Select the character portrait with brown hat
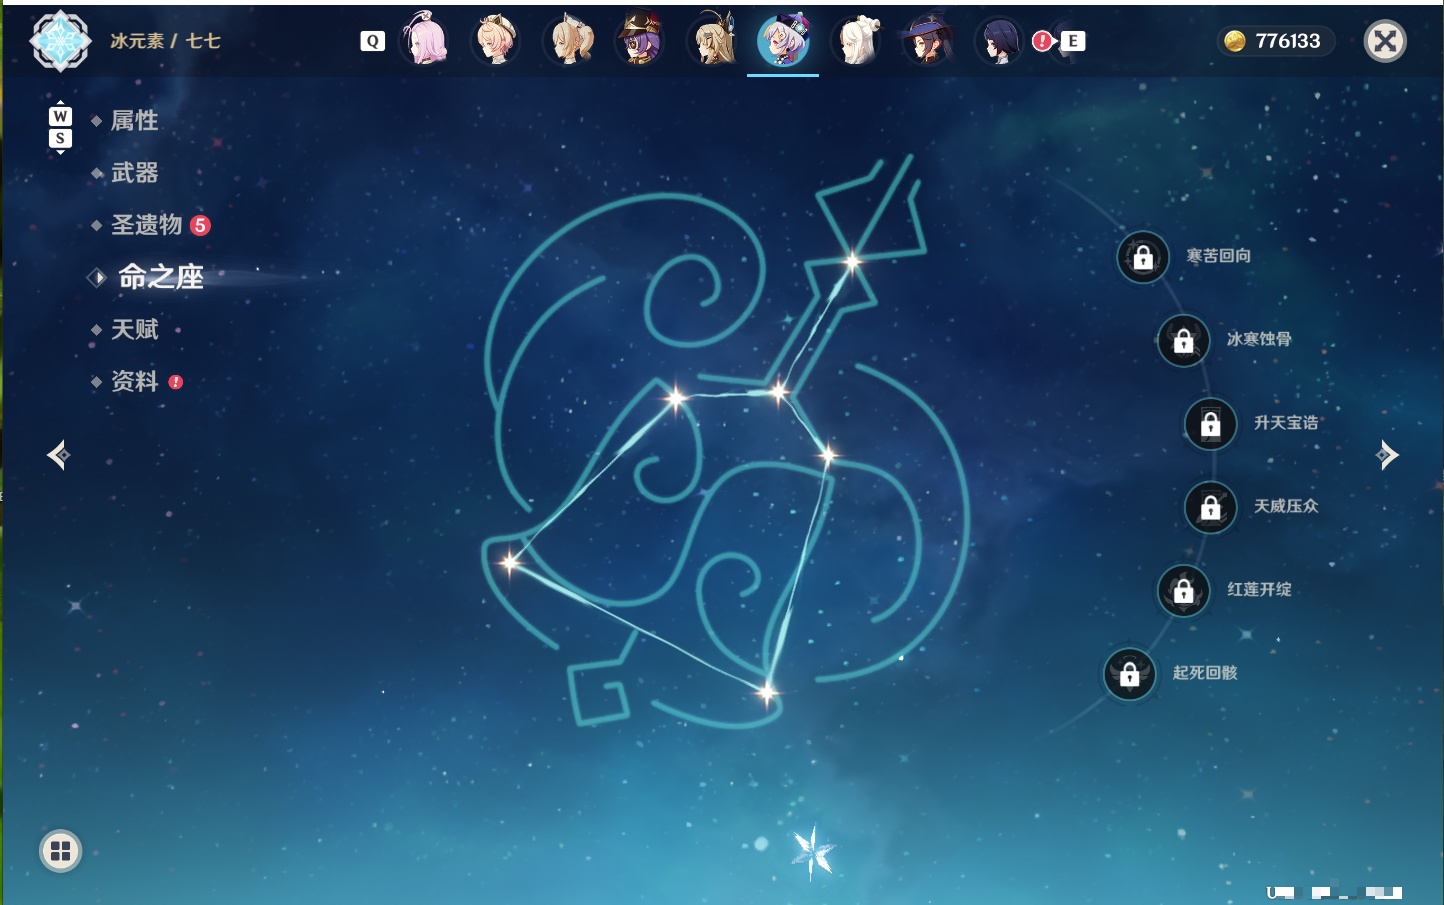 click(640, 40)
